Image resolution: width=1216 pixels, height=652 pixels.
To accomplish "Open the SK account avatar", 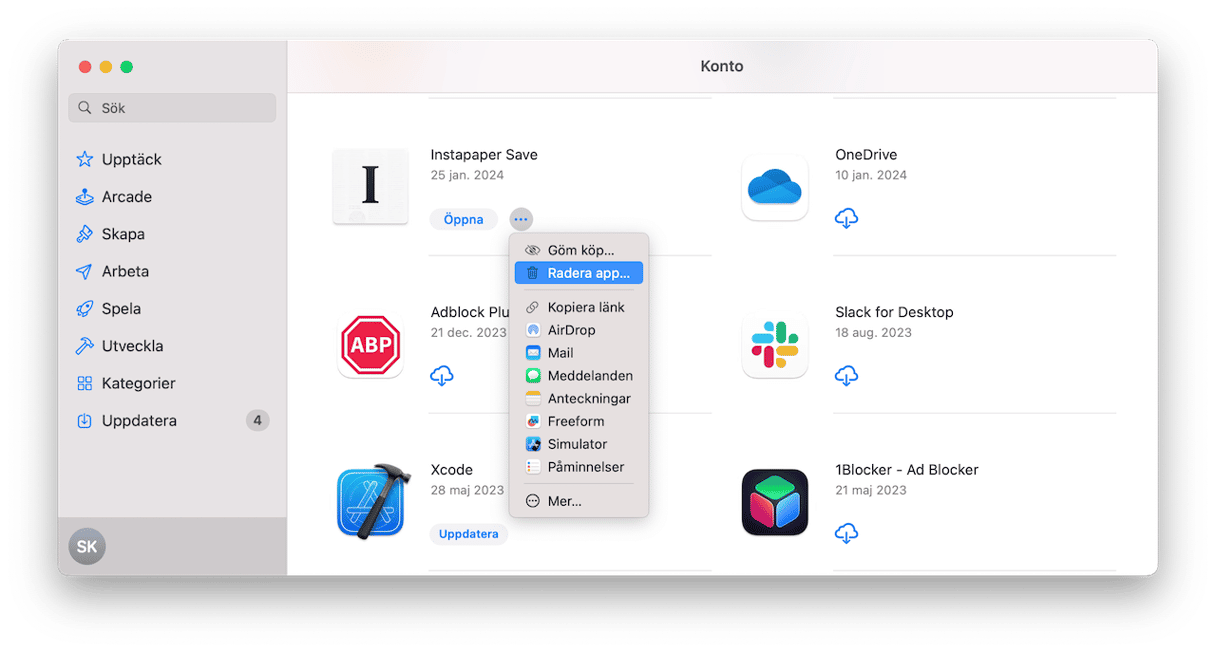I will pos(87,546).
